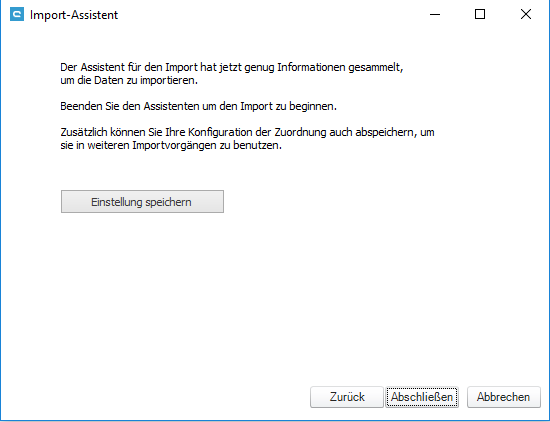Click the Import-Assistent title text
The width and height of the screenshot is (550, 422).
coord(74,15)
